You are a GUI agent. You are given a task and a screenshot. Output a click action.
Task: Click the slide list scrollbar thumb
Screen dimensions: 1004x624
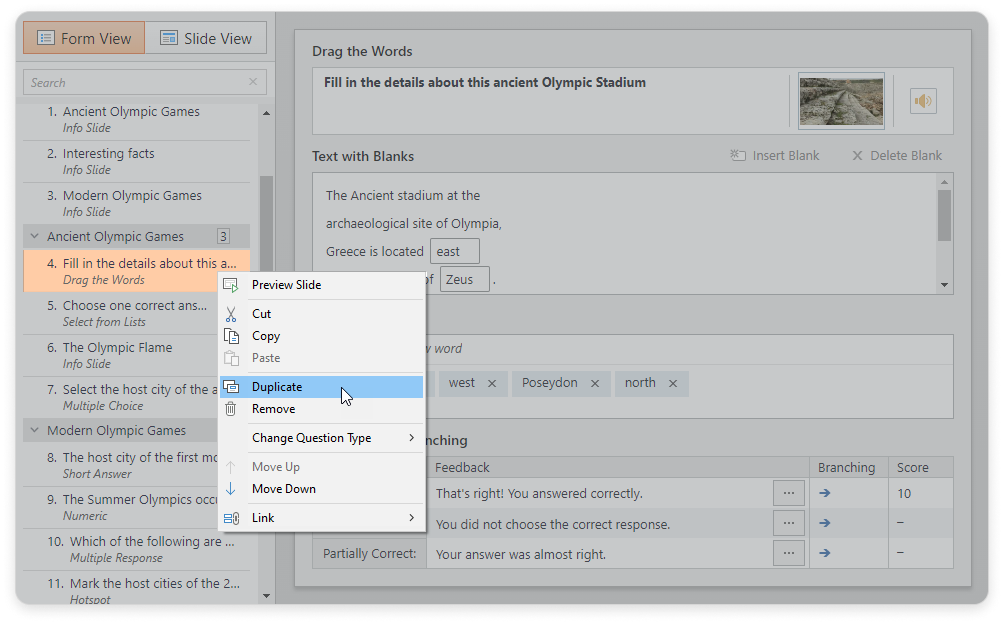[266, 224]
